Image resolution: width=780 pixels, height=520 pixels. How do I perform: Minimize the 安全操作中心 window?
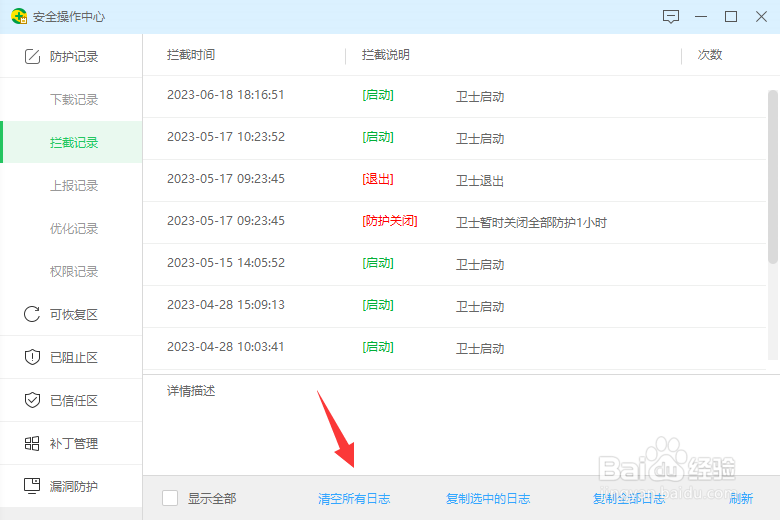point(701,17)
